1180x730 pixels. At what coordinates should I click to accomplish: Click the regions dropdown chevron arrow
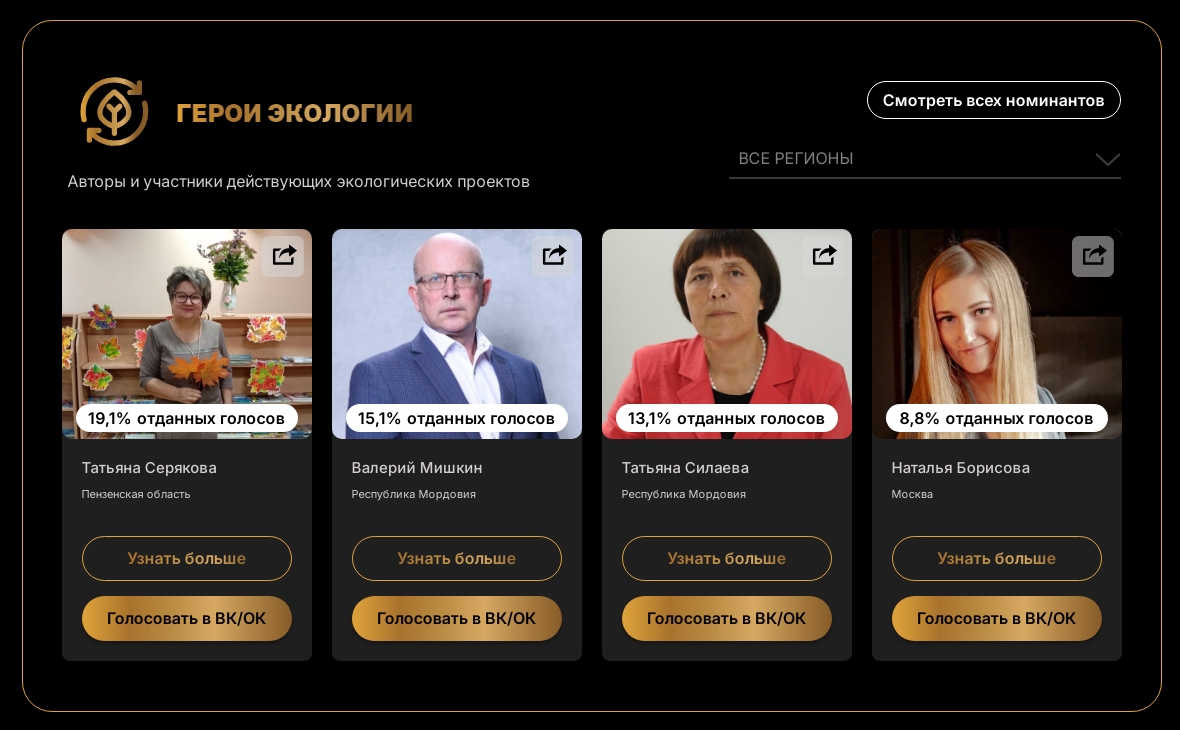click(1108, 160)
